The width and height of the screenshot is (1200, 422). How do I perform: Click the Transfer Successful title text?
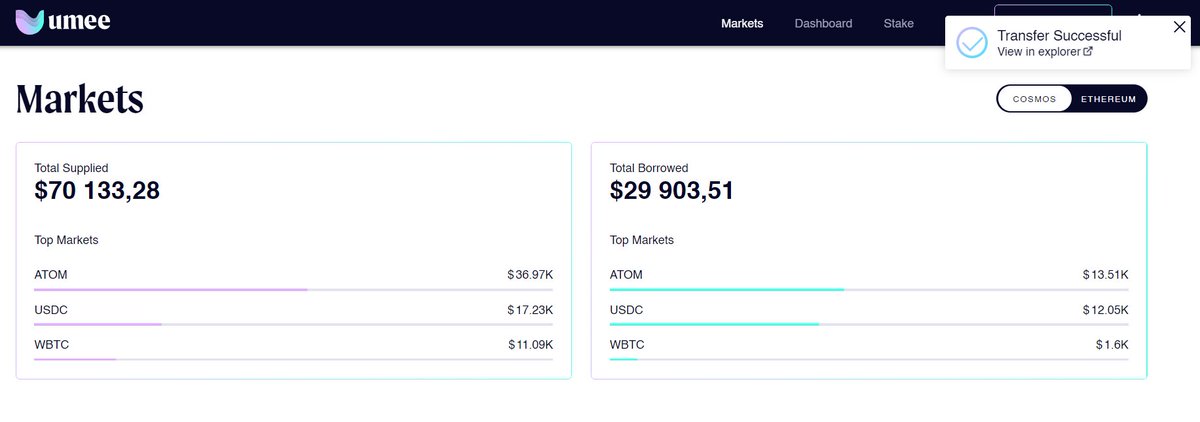[1059, 36]
